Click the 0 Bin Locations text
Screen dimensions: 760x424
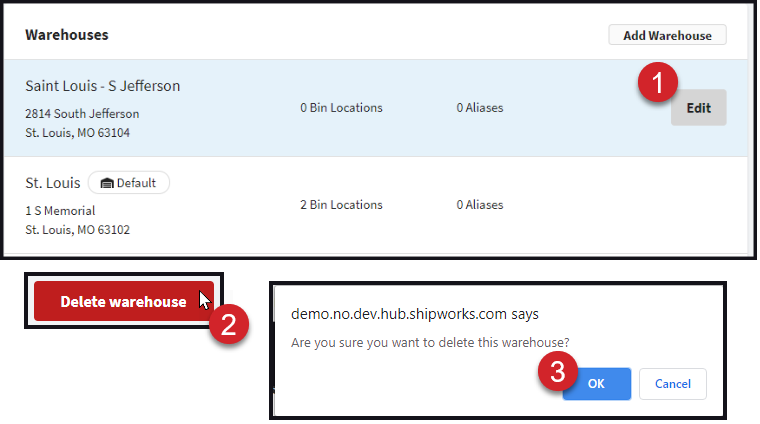point(341,108)
